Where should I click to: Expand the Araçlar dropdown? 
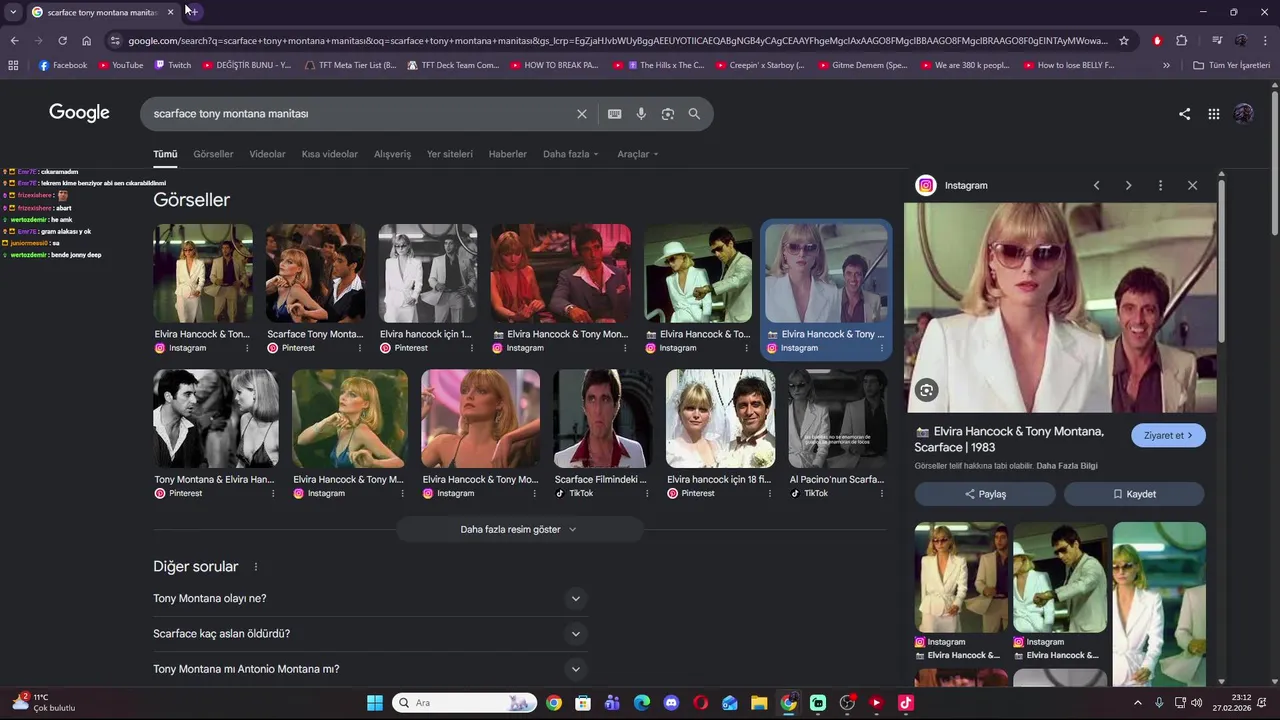click(x=638, y=154)
